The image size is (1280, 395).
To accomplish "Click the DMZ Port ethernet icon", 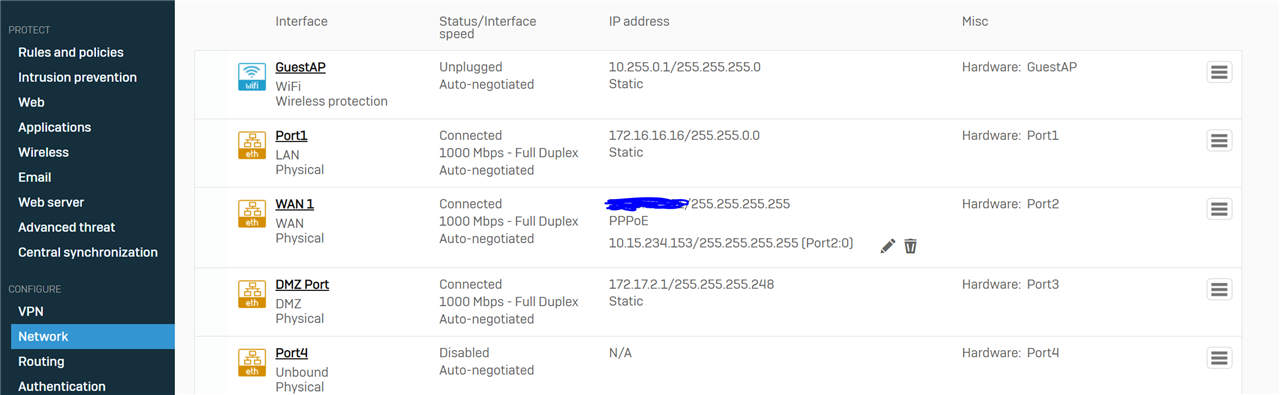I will (252, 294).
